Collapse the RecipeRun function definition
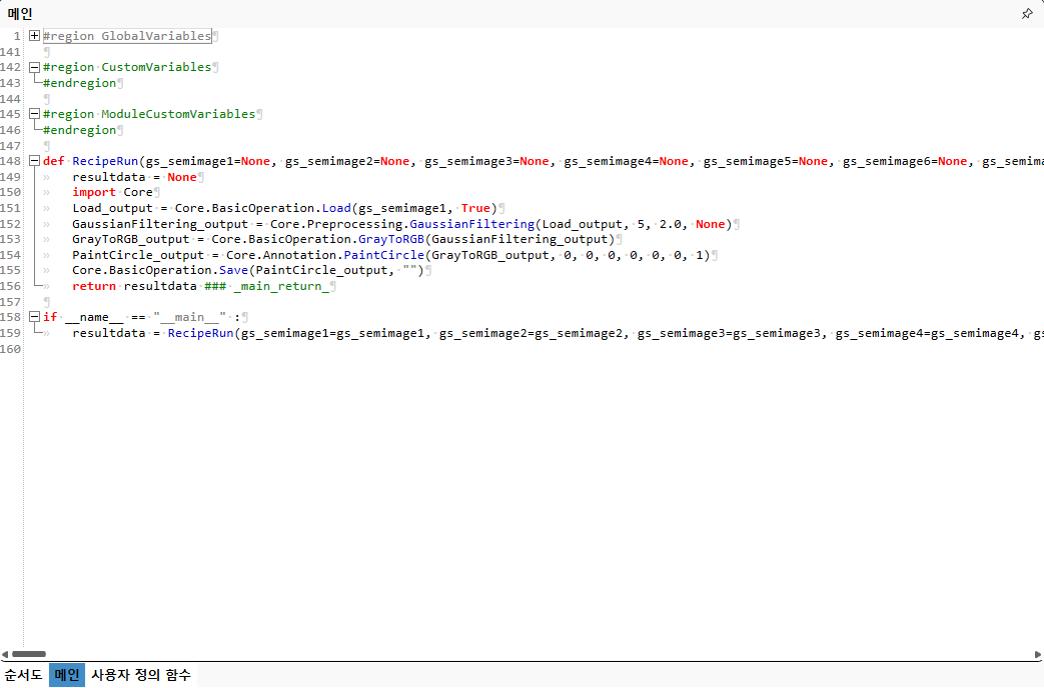 coord(35,161)
